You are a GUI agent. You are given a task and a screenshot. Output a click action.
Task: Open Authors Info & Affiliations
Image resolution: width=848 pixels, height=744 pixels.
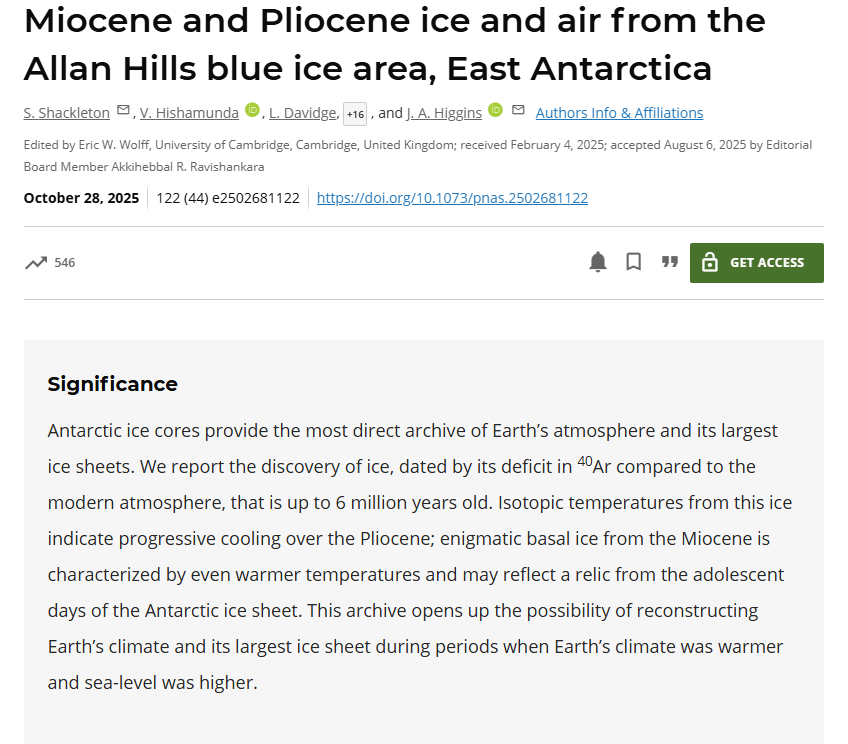pos(619,113)
